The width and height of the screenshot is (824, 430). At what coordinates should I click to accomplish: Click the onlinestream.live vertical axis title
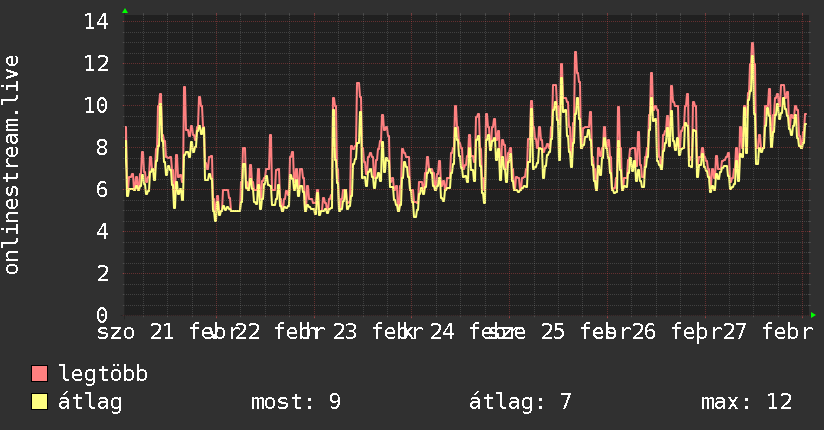(x=11, y=165)
